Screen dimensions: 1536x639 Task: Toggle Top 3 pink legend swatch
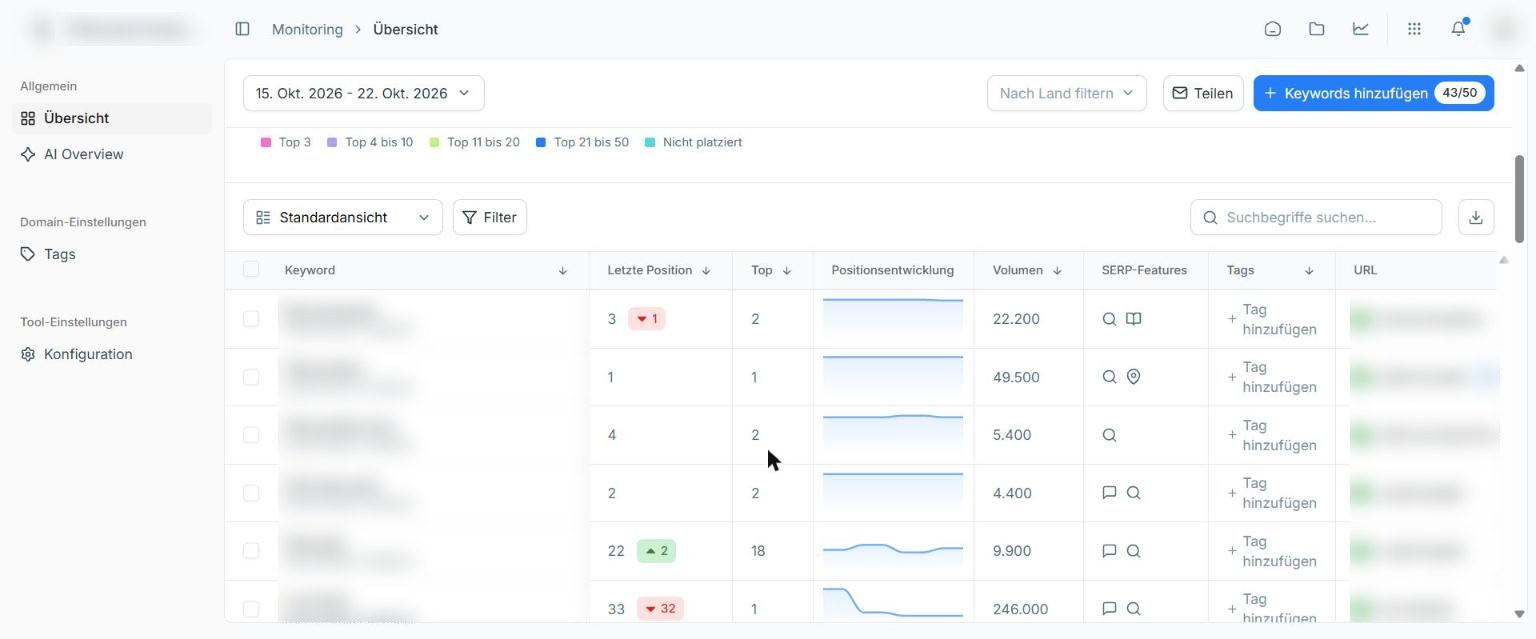(x=266, y=142)
